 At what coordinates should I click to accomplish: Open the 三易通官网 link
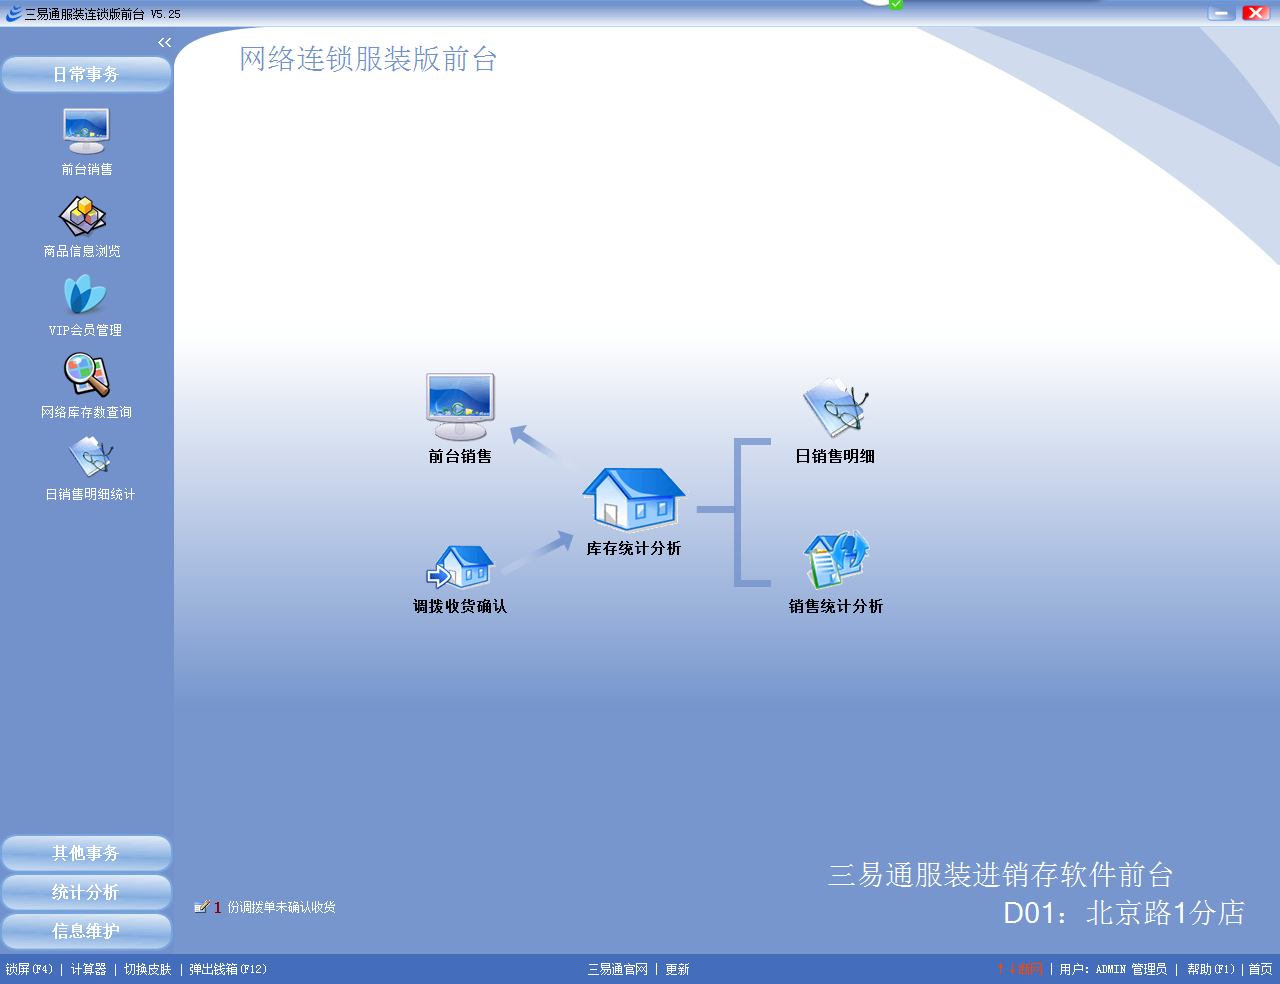tap(617, 969)
